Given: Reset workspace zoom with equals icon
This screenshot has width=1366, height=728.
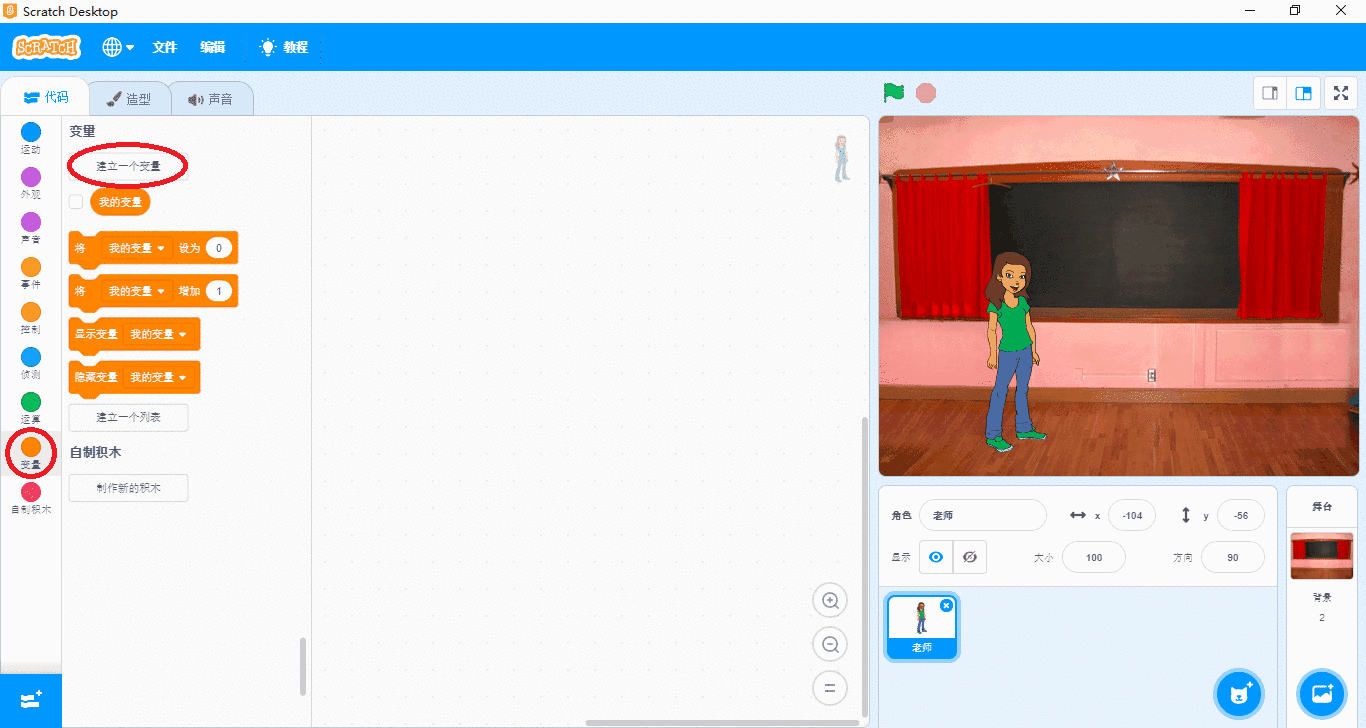Looking at the screenshot, I should 829,688.
